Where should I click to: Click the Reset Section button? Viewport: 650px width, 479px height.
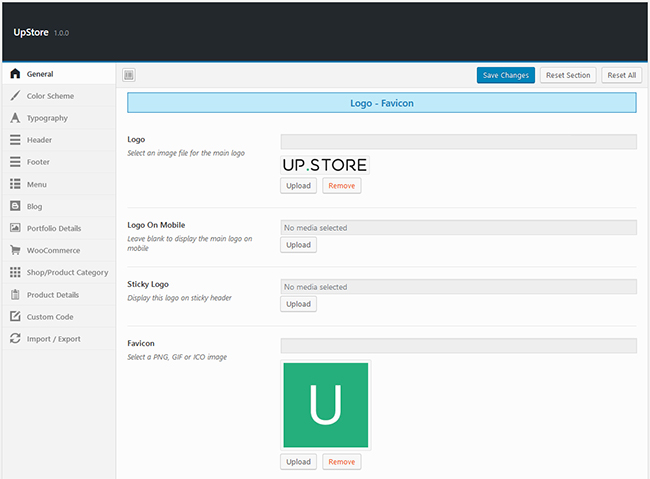tap(568, 75)
